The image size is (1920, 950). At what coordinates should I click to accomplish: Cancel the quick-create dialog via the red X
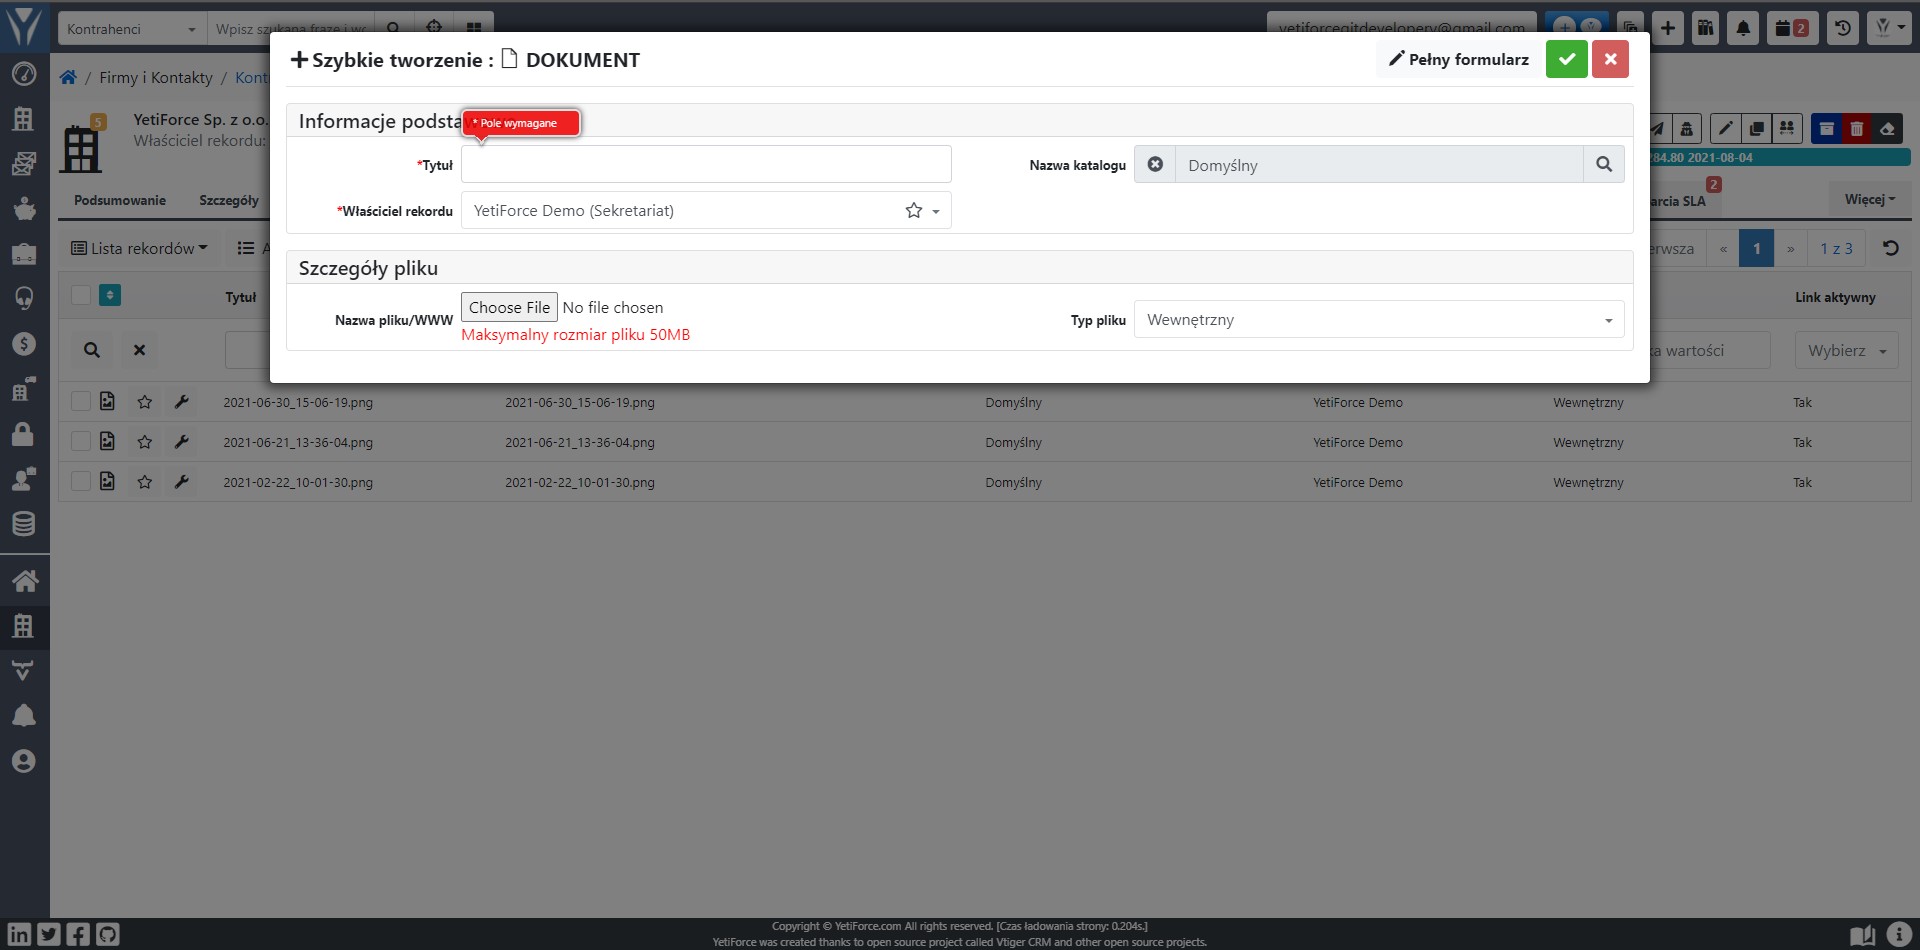(x=1610, y=59)
